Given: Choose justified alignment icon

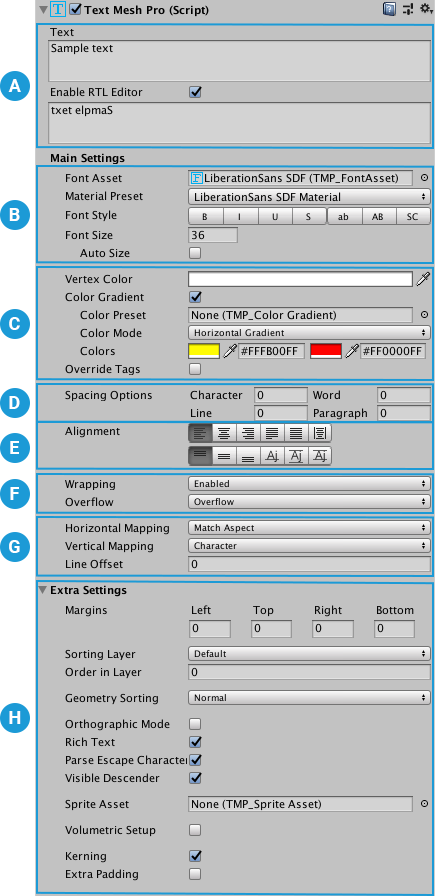Looking at the screenshot, I should point(272,433).
